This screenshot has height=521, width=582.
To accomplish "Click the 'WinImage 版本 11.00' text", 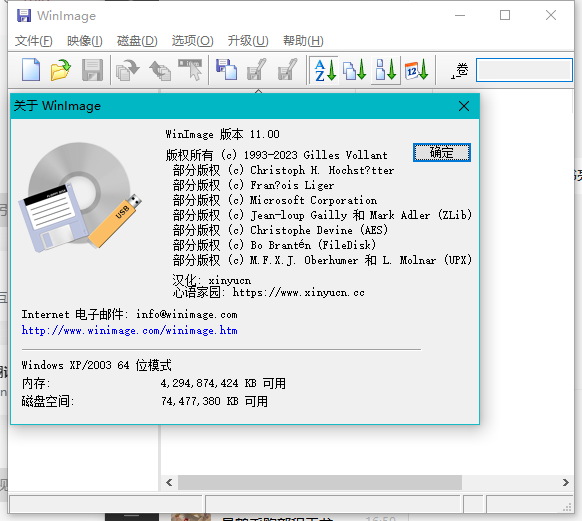I will click(223, 134).
